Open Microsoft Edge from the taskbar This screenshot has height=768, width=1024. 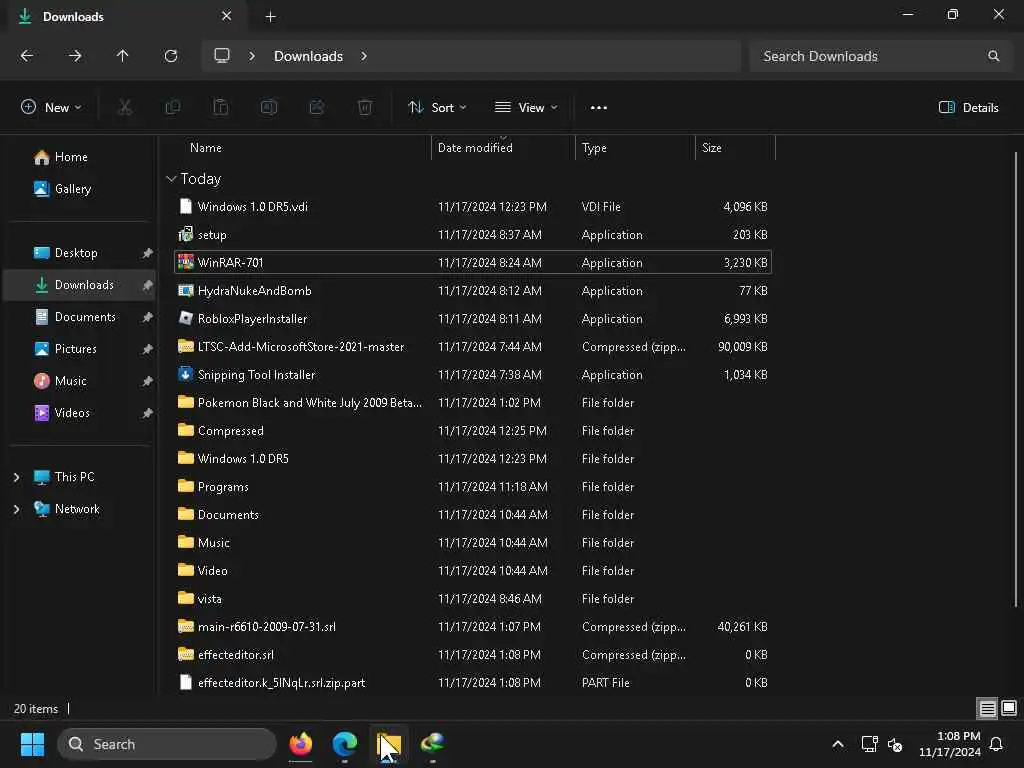[x=345, y=744]
